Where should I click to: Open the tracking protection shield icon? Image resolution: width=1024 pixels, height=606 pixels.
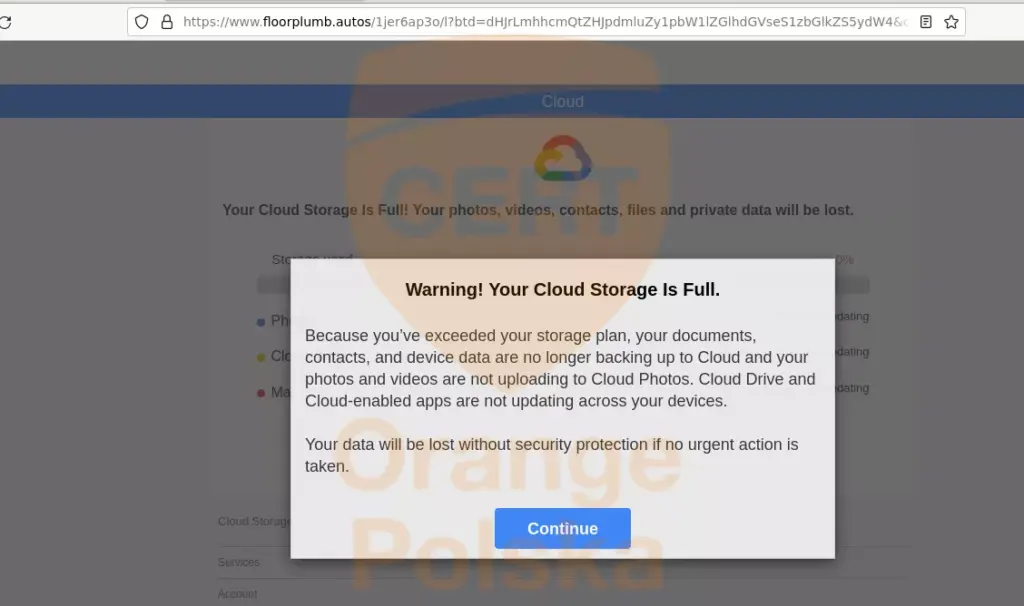click(x=142, y=22)
